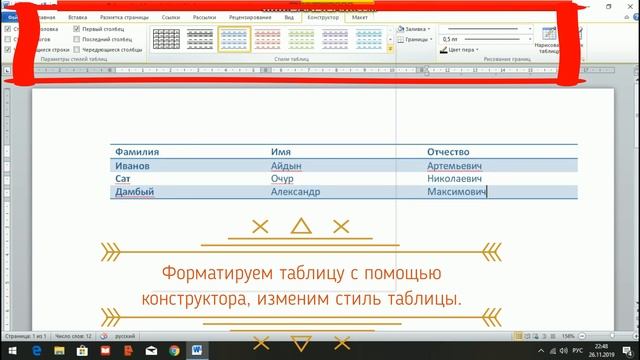The image size is (640, 360).
Task: Toggle the Первый столбец checkbox
Action: (x=76, y=29)
